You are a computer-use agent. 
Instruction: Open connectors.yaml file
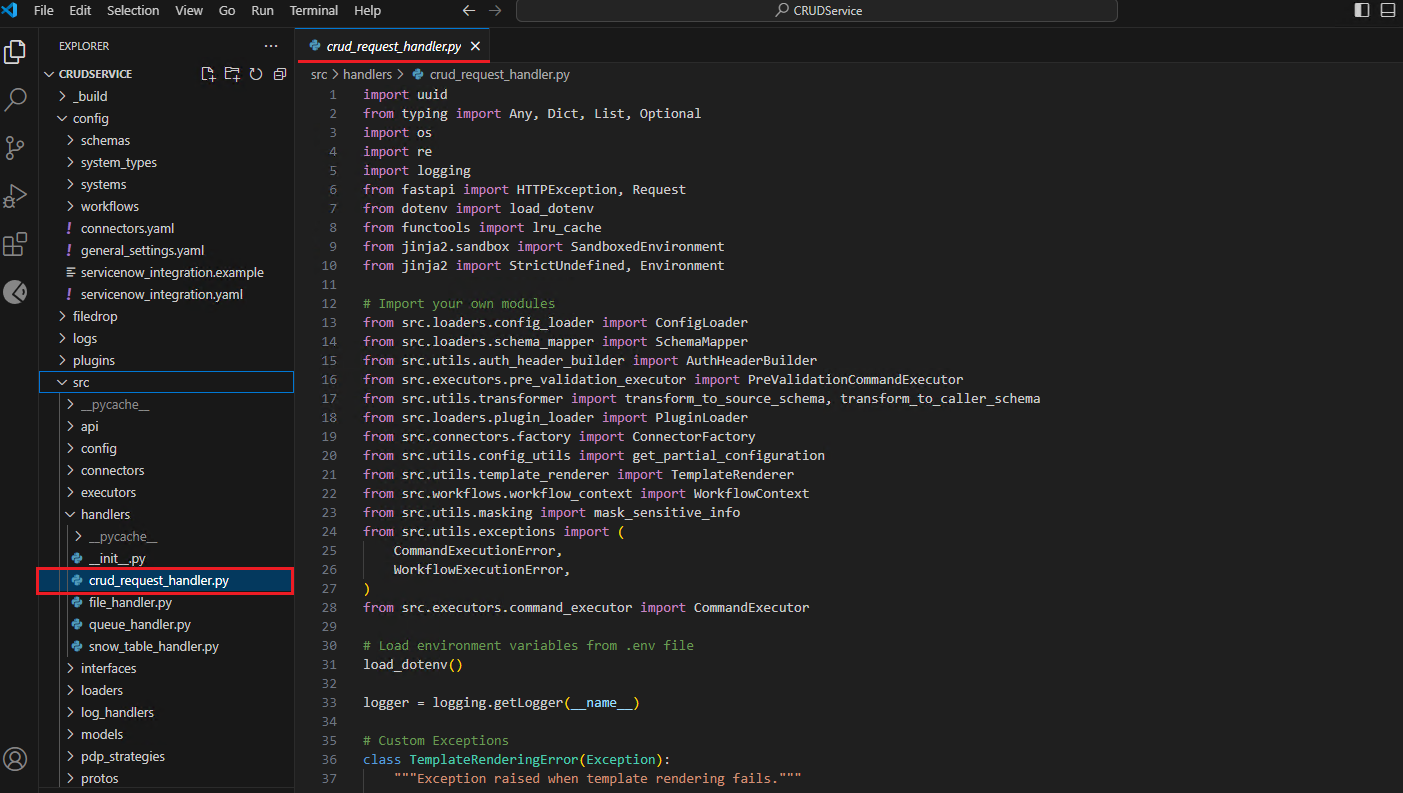(x=166, y=228)
